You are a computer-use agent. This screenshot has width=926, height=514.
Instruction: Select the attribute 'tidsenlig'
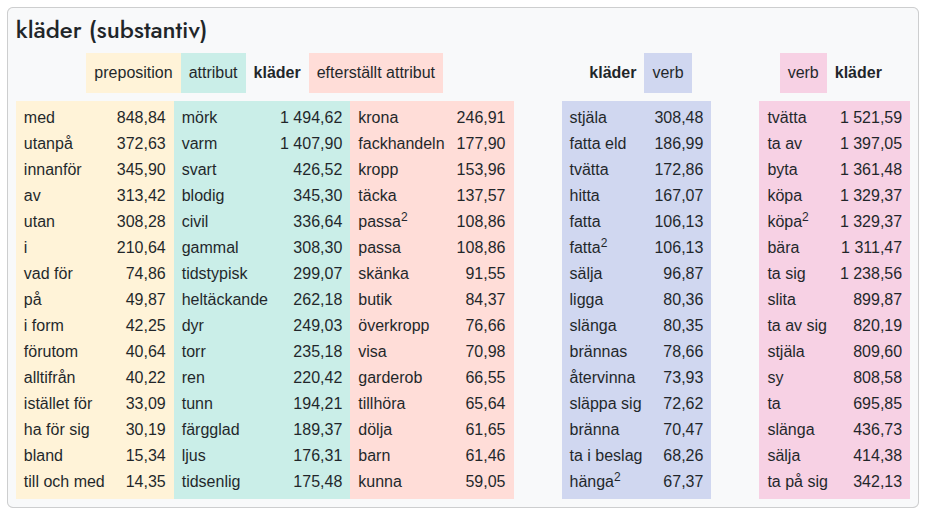[211, 482]
